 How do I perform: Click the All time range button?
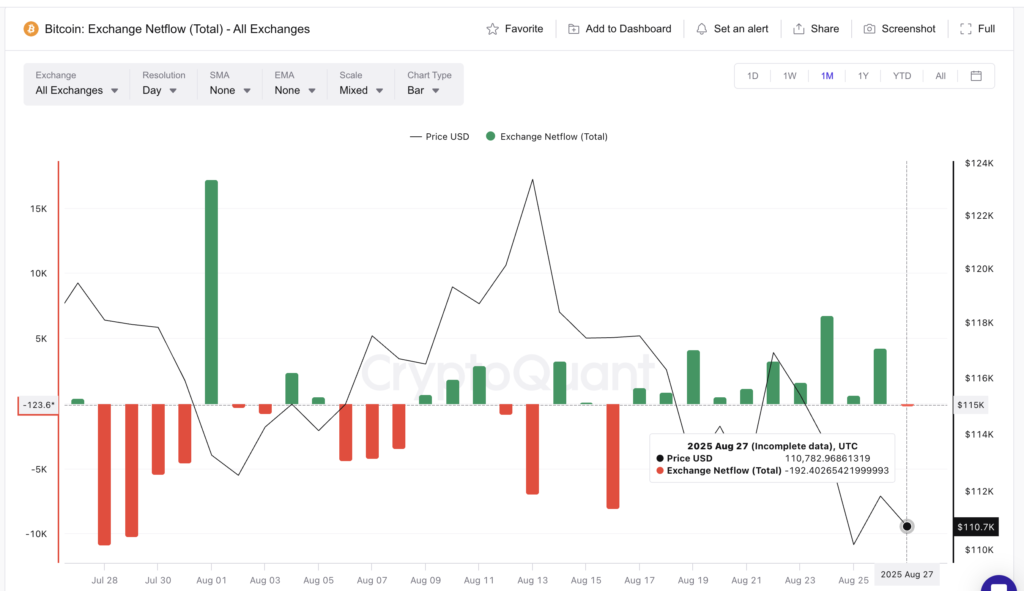pyautogui.click(x=940, y=75)
